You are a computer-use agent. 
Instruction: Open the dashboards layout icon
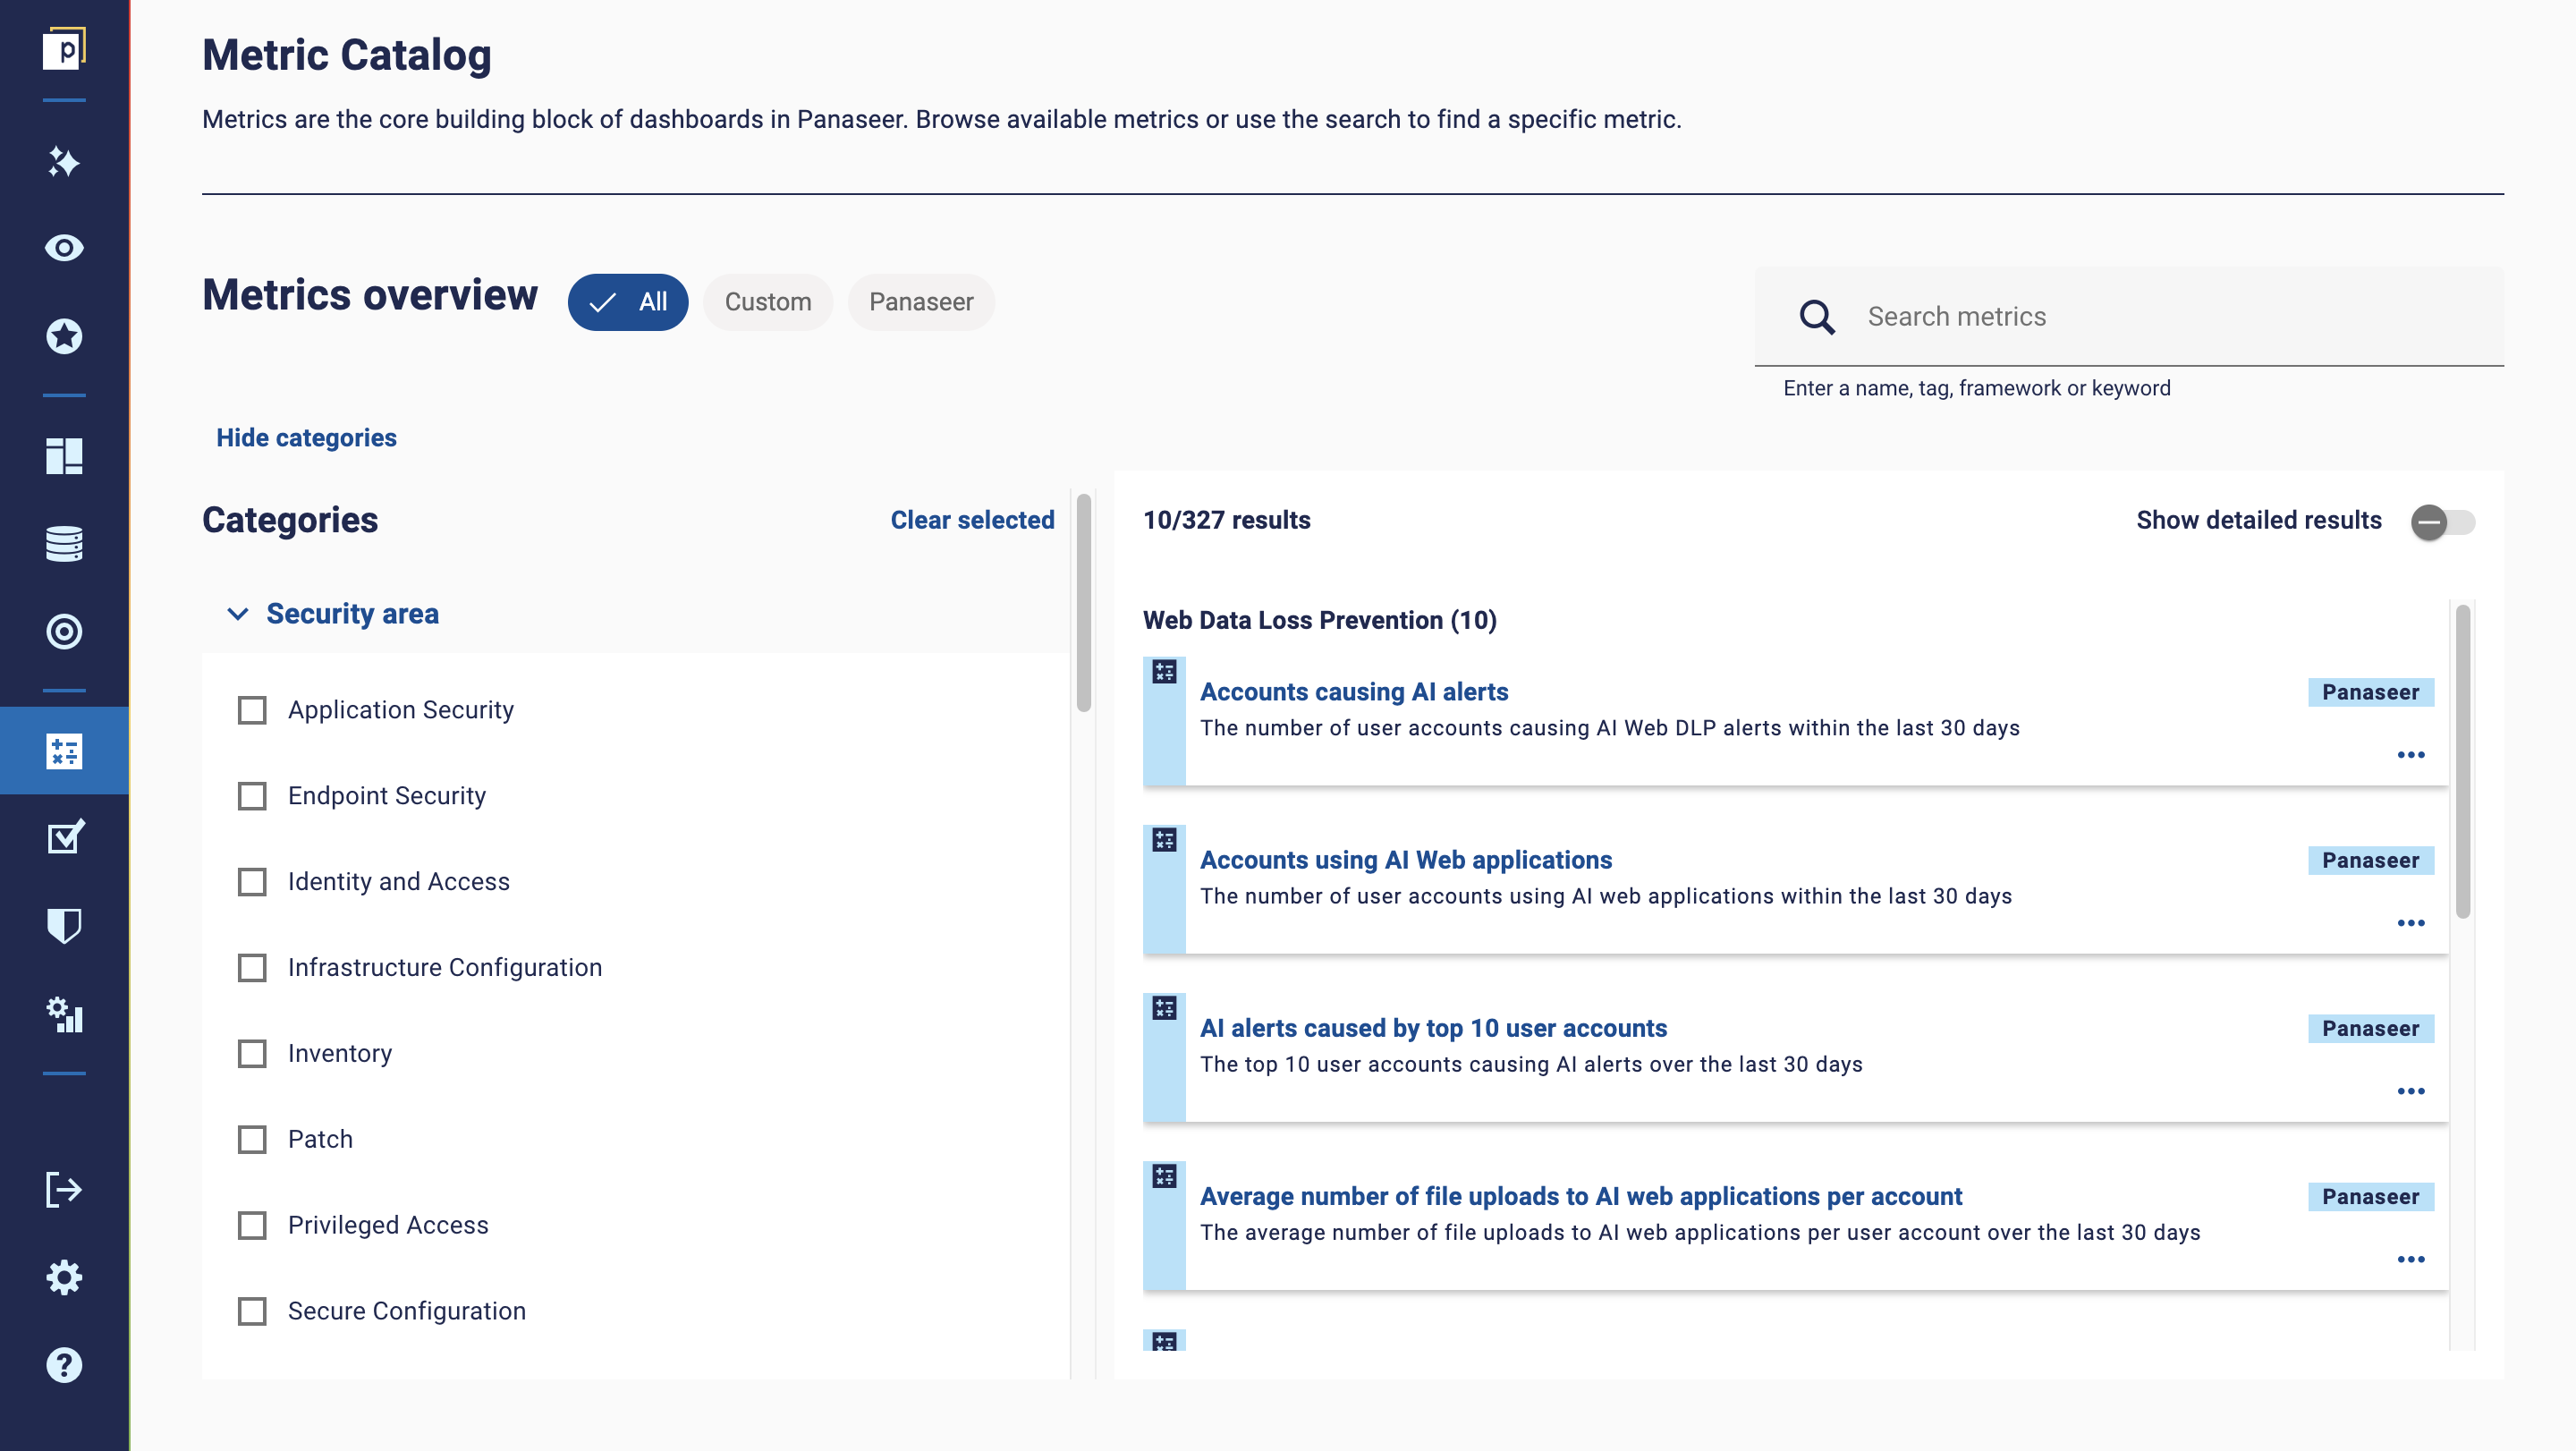click(x=64, y=456)
